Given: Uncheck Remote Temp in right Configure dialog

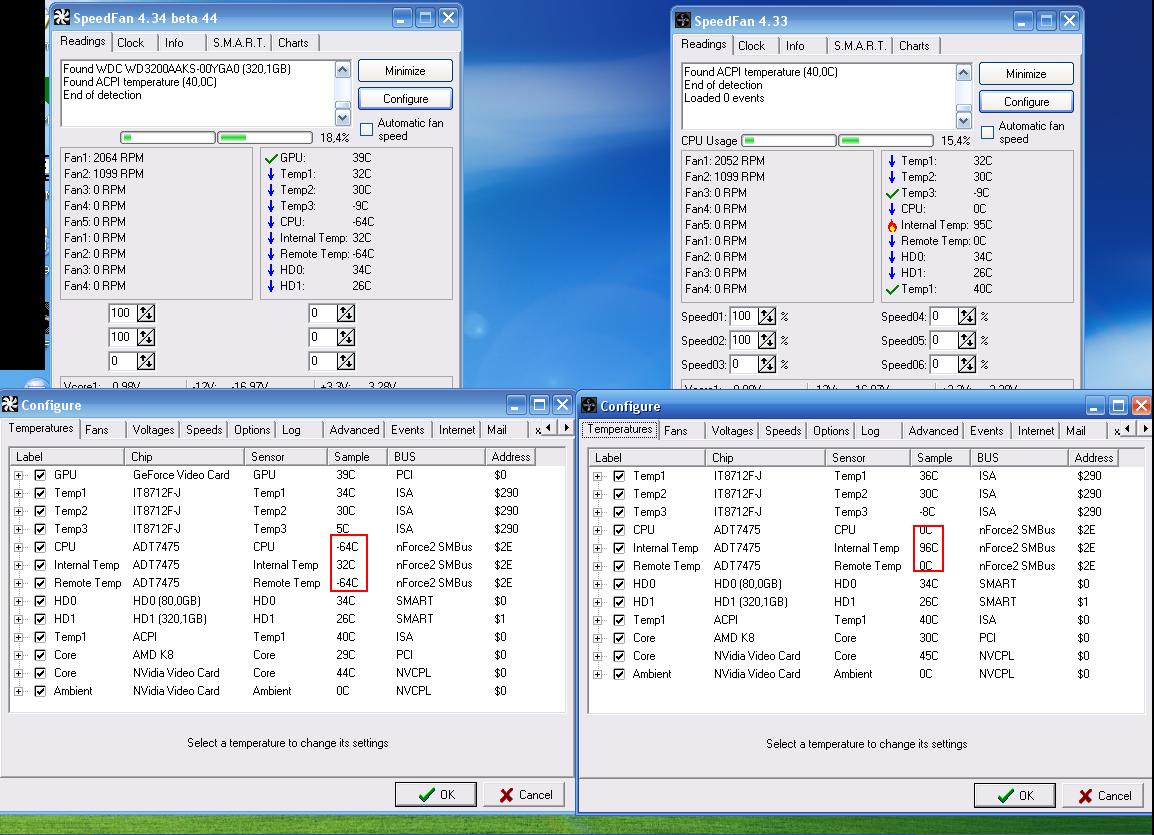Looking at the screenshot, I should coord(619,566).
